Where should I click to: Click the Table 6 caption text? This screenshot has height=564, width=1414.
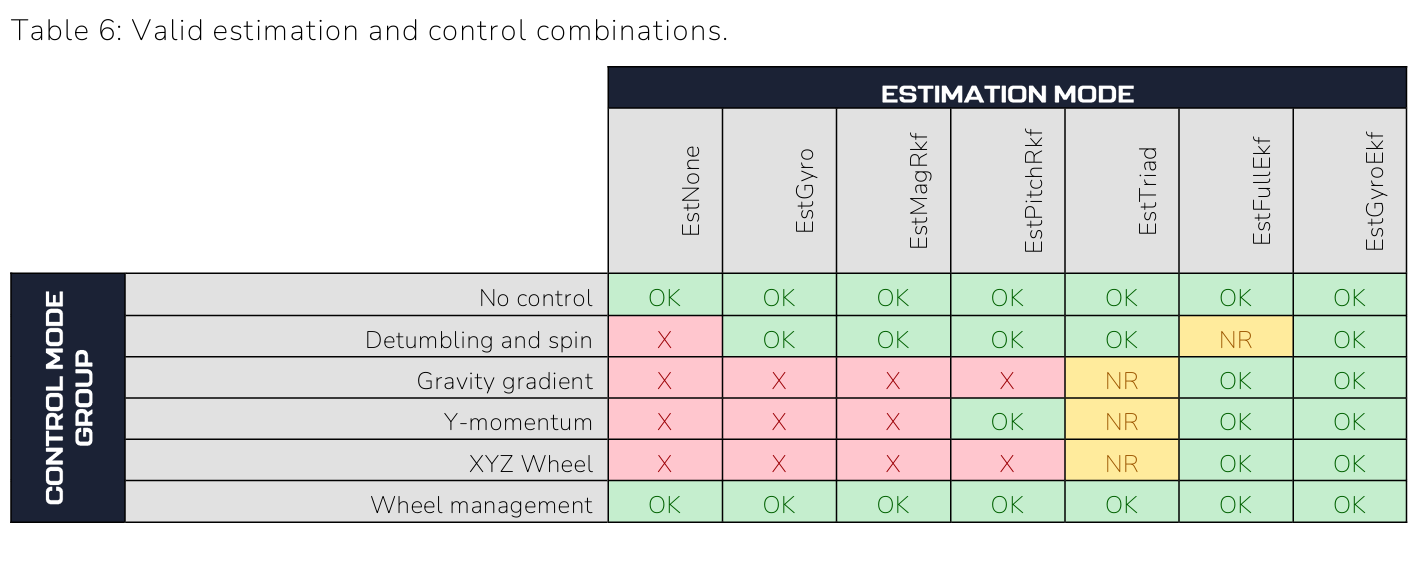tap(369, 30)
